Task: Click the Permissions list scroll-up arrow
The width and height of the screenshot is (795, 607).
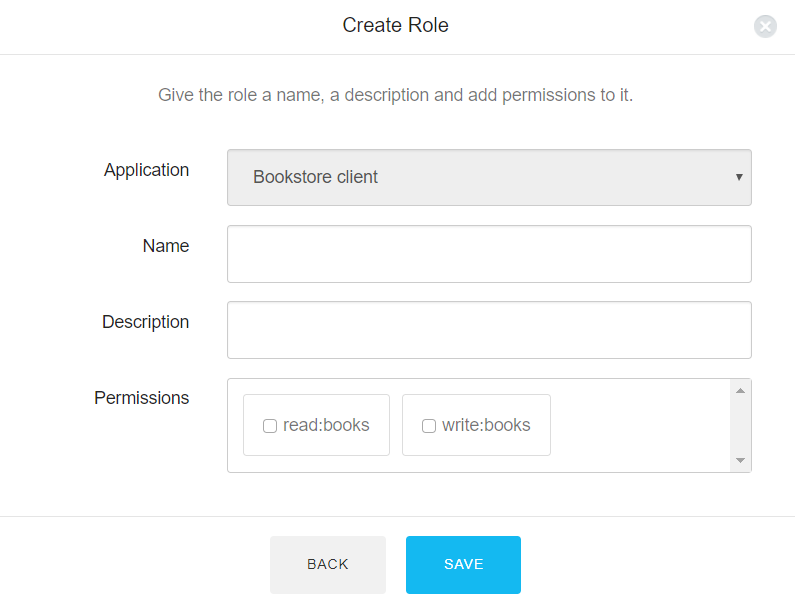Action: (740, 390)
